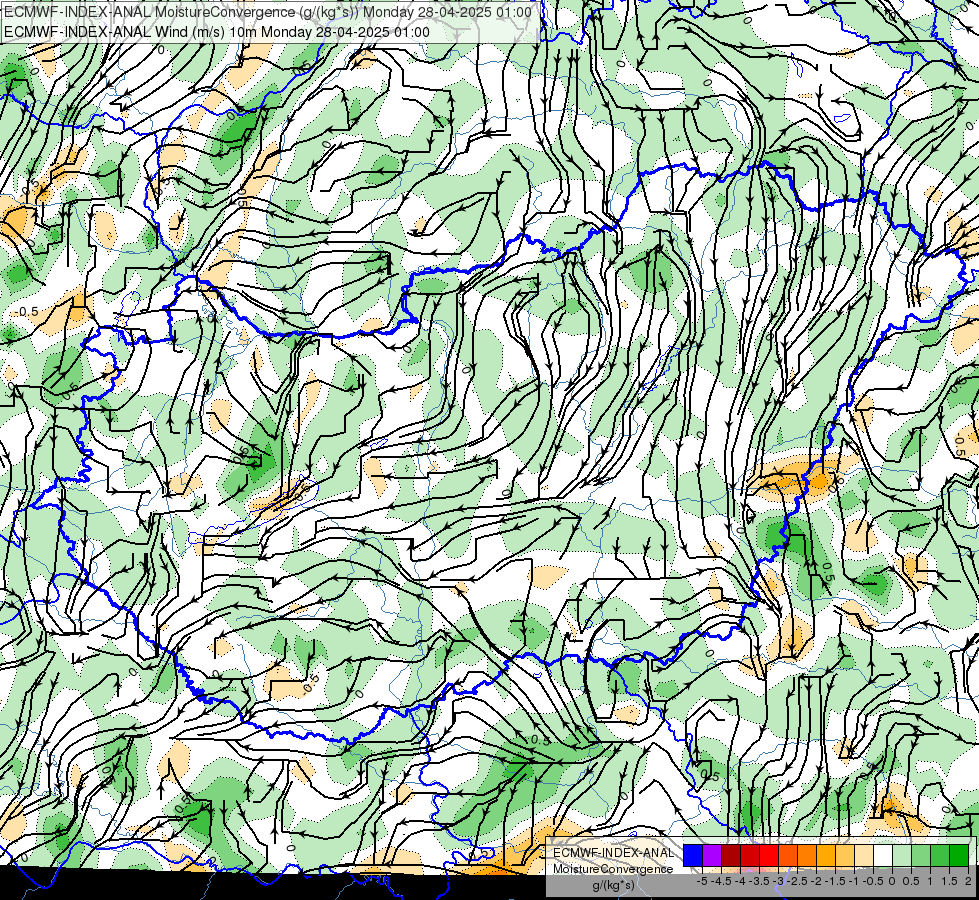This screenshot has width=979, height=900.
Task: Select the darkest green legend swatch
Action: click(959, 856)
